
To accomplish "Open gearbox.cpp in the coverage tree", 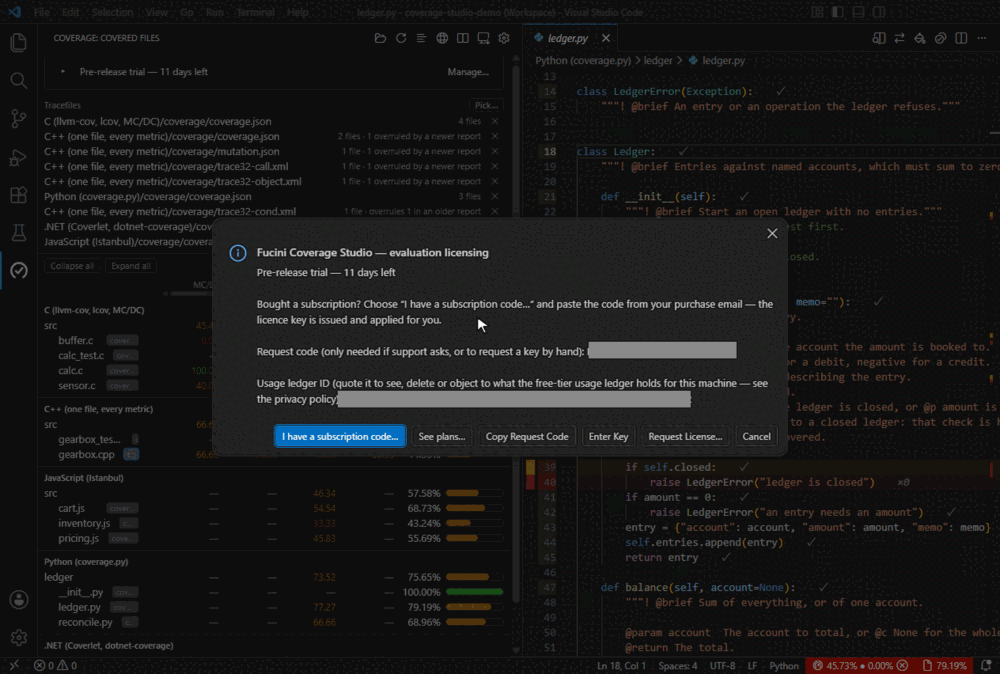I will 86,455.
